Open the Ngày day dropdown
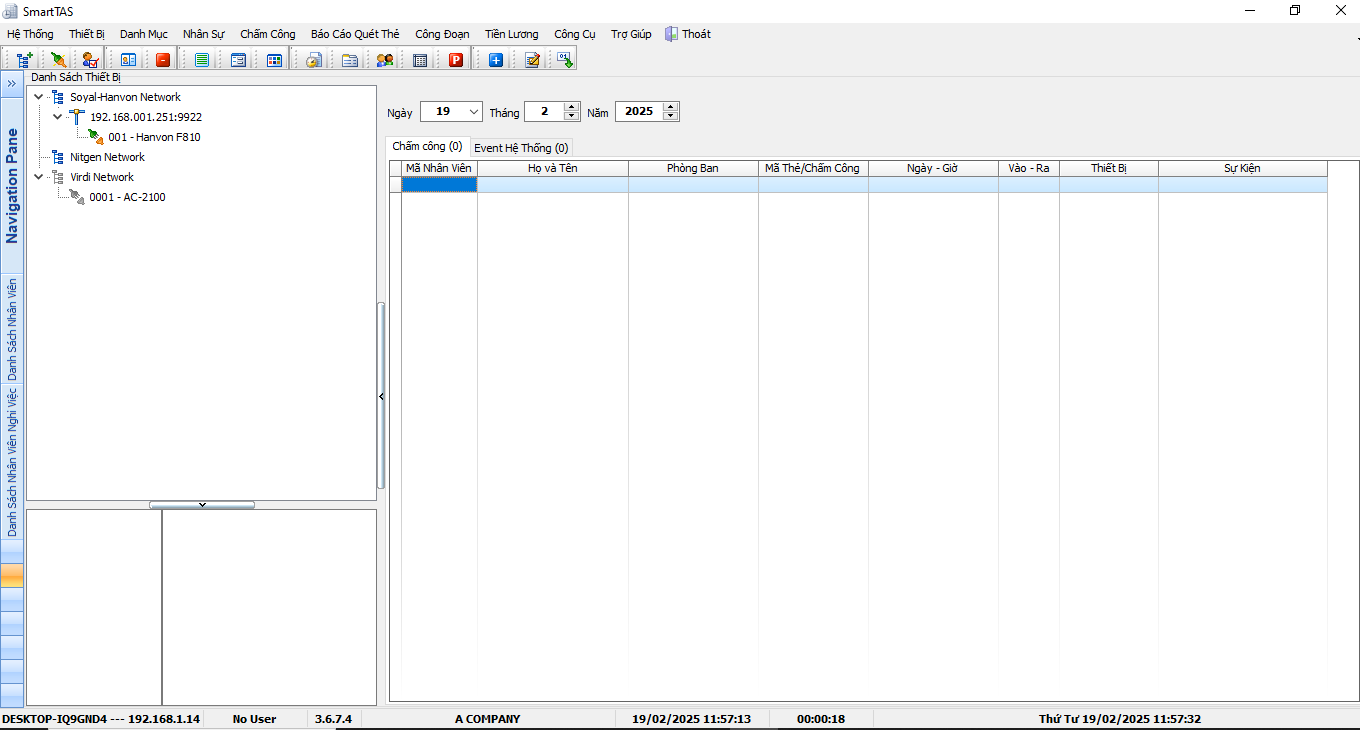The width and height of the screenshot is (1360, 730). click(474, 112)
